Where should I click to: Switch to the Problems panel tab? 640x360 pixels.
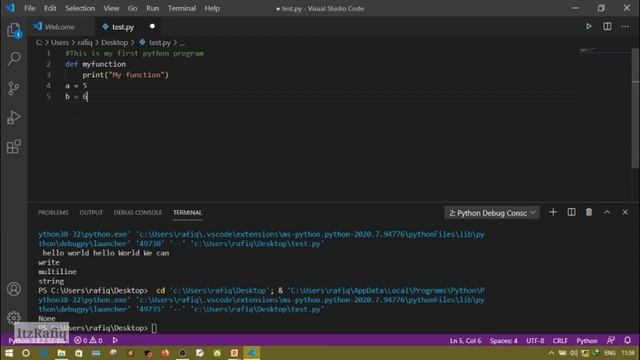click(53, 212)
